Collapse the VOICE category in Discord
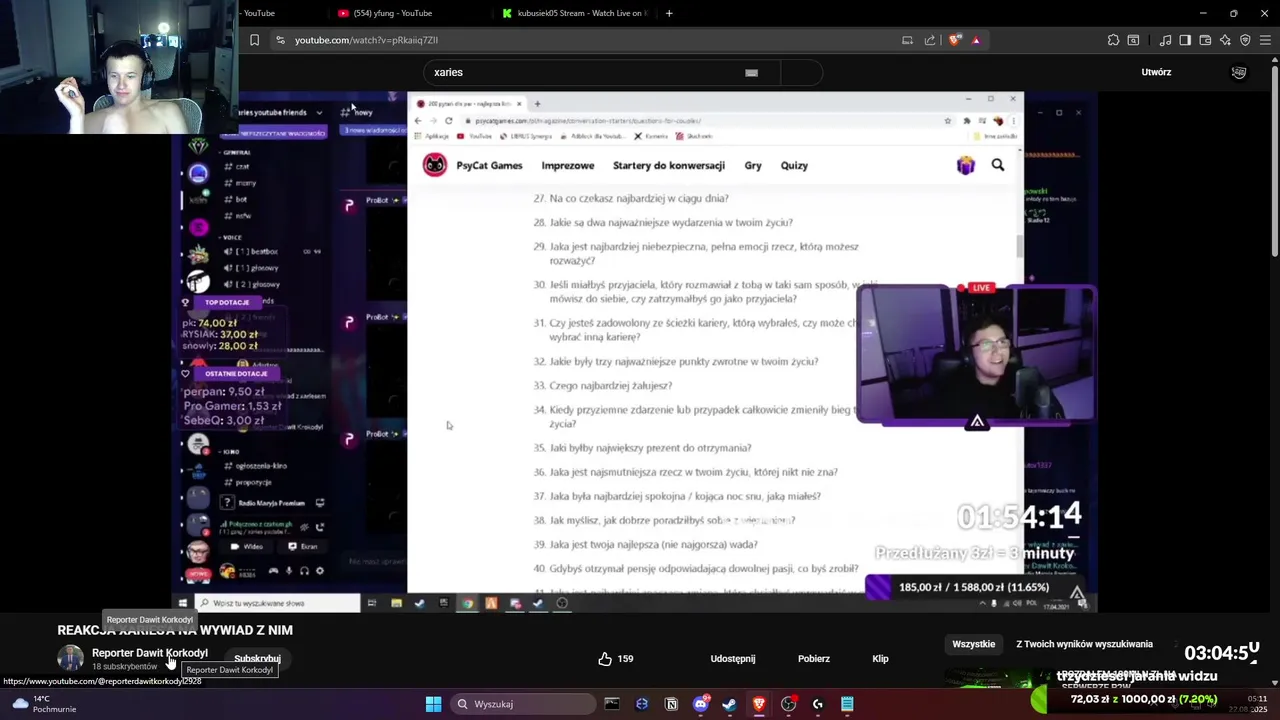Viewport: 1280px width, 720px height. tap(232, 237)
